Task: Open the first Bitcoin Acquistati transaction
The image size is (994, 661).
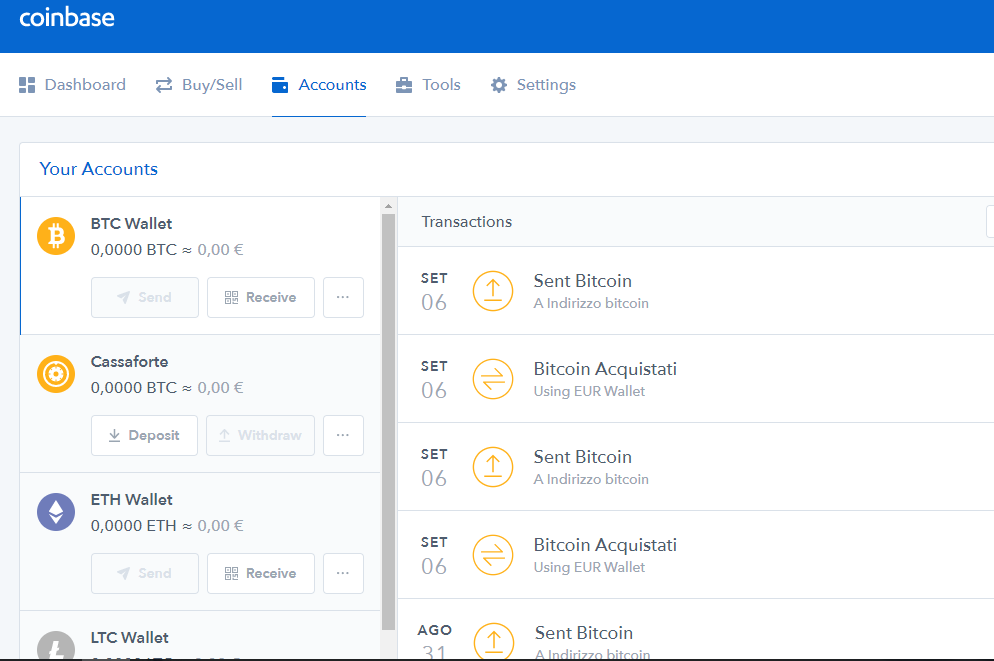Action: (x=695, y=379)
